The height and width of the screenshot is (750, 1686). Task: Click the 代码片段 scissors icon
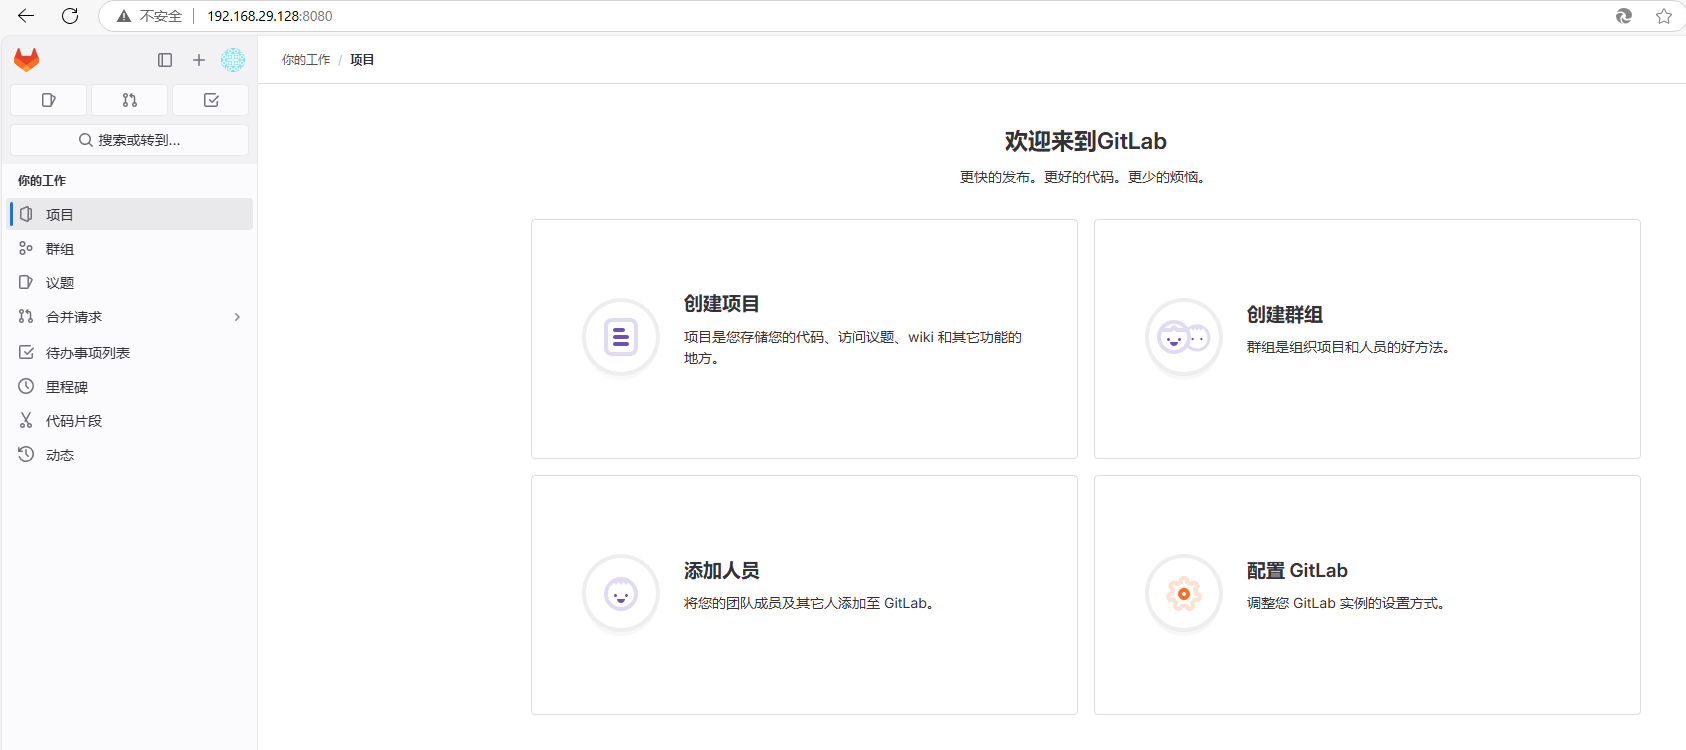pyautogui.click(x=26, y=420)
